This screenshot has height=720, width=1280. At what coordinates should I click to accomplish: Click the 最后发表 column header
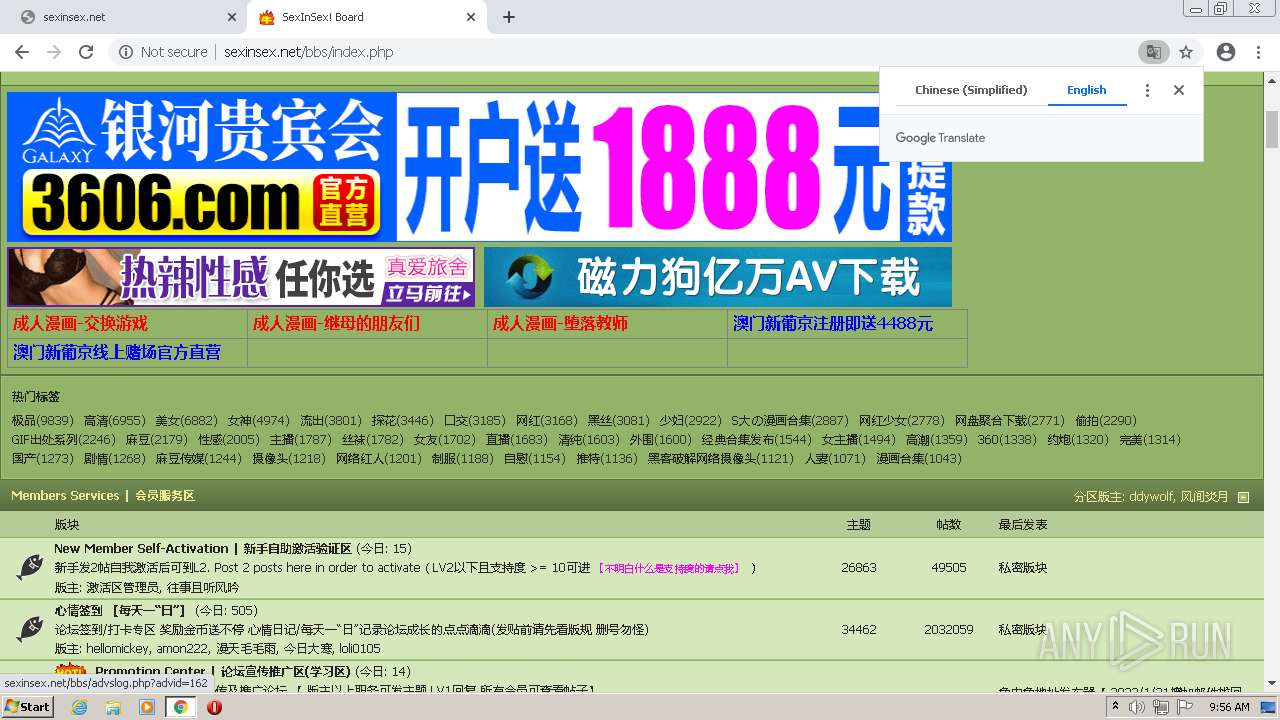click(x=1023, y=525)
